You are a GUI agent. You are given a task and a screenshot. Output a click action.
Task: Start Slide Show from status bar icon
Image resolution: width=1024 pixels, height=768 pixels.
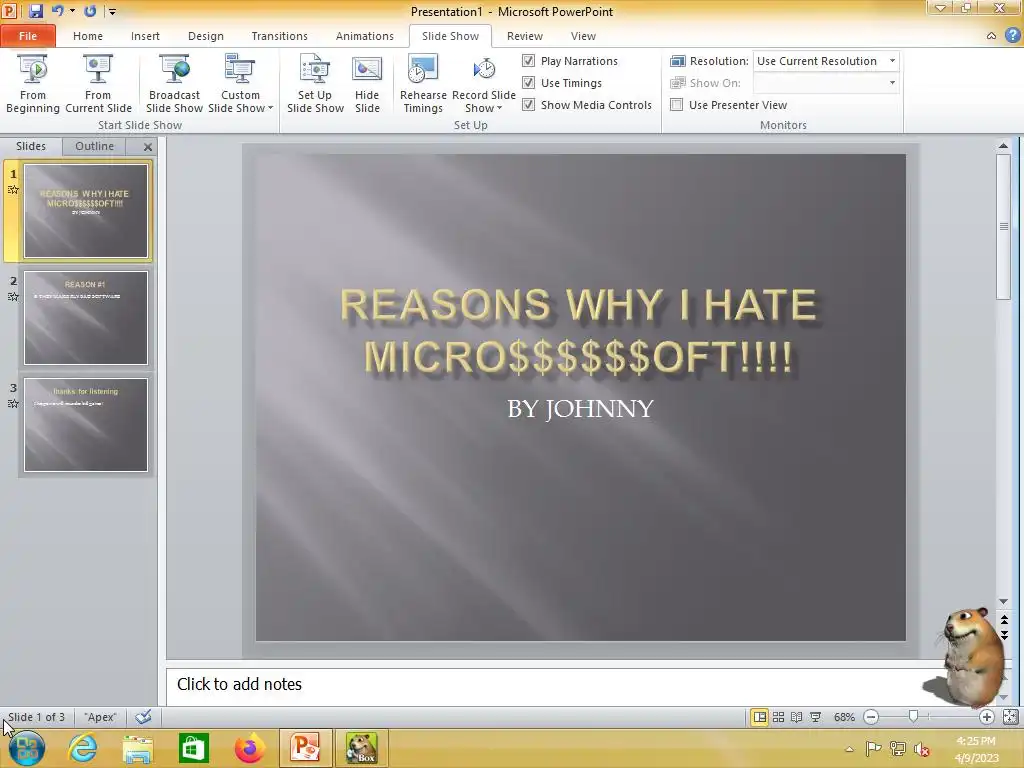(x=816, y=717)
